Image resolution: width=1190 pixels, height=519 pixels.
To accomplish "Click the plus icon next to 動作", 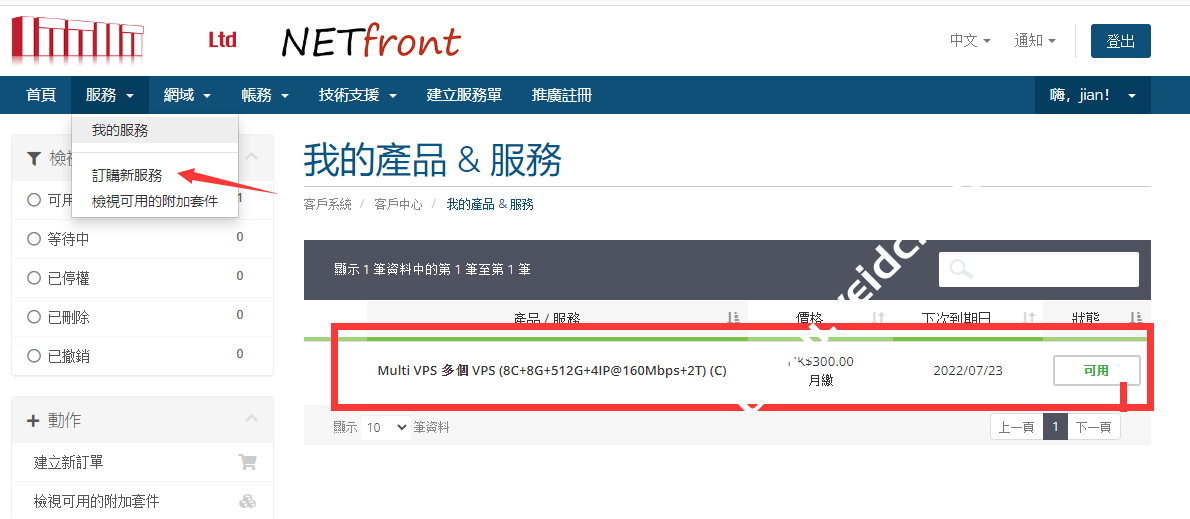I will coord(33,420).
